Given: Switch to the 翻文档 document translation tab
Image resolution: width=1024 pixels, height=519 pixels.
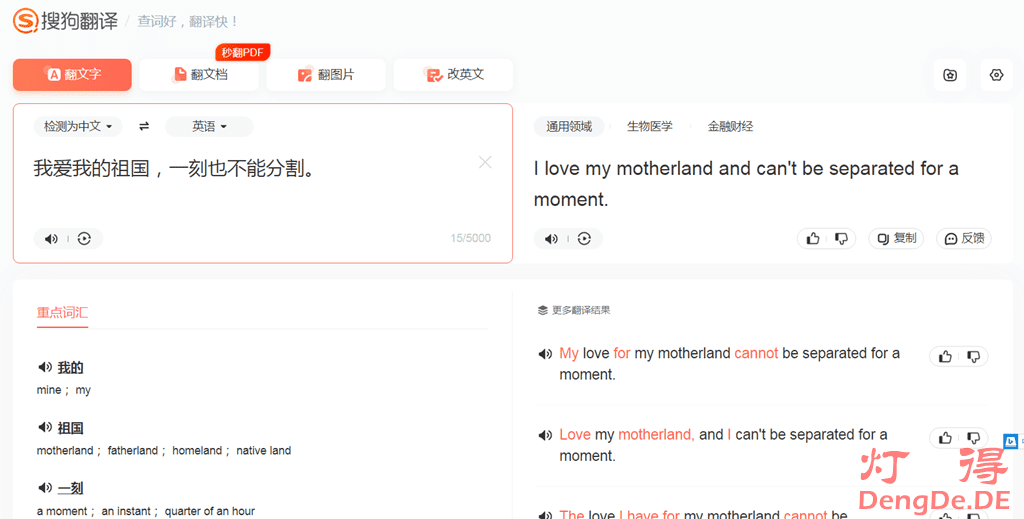Looking at the screenshot, I should pyautogui.click(x=199, y=74).
